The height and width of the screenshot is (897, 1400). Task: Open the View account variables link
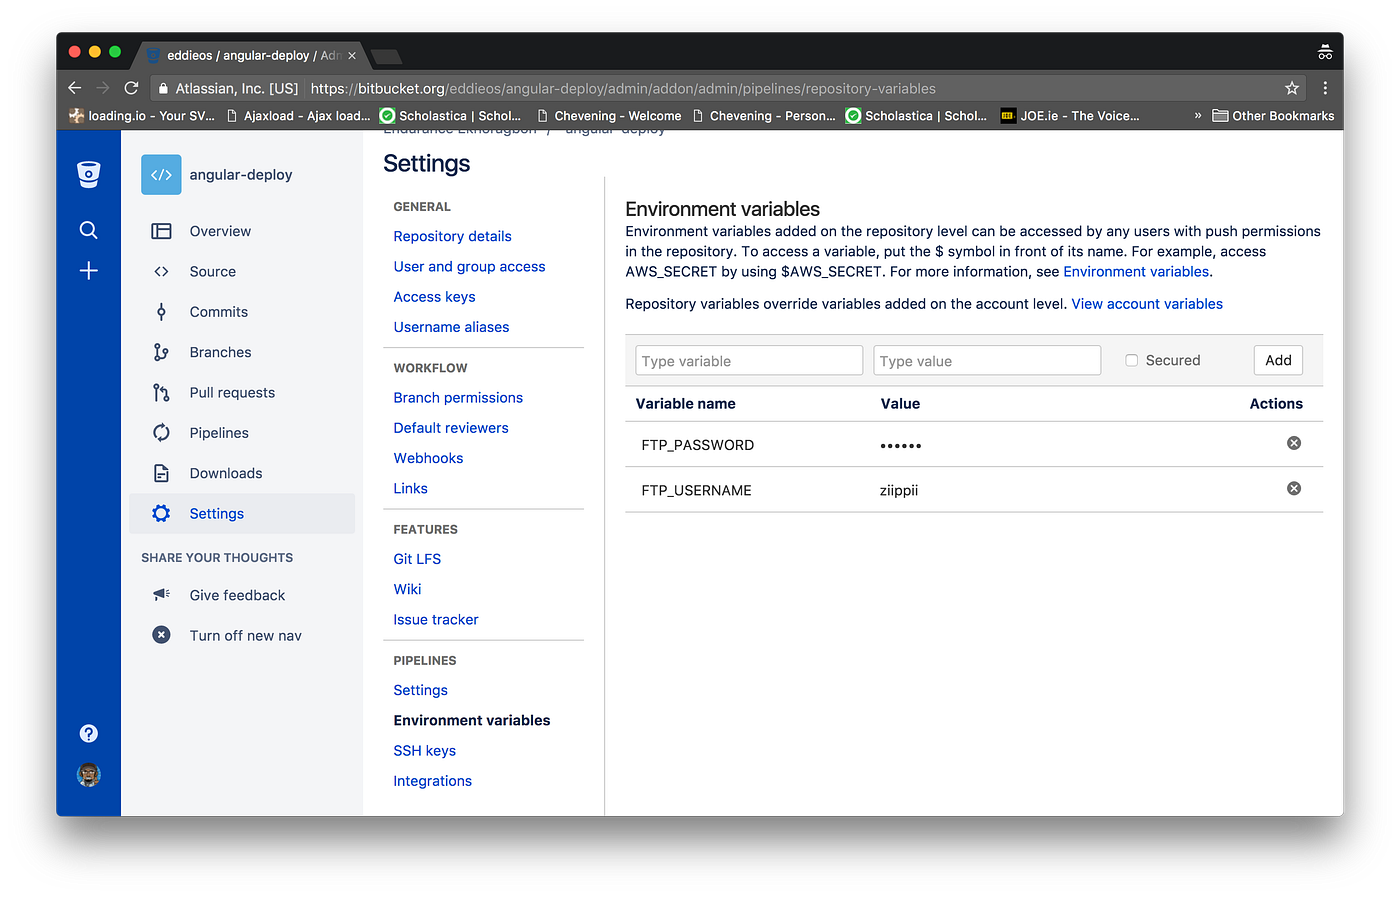pos(1147,304)
